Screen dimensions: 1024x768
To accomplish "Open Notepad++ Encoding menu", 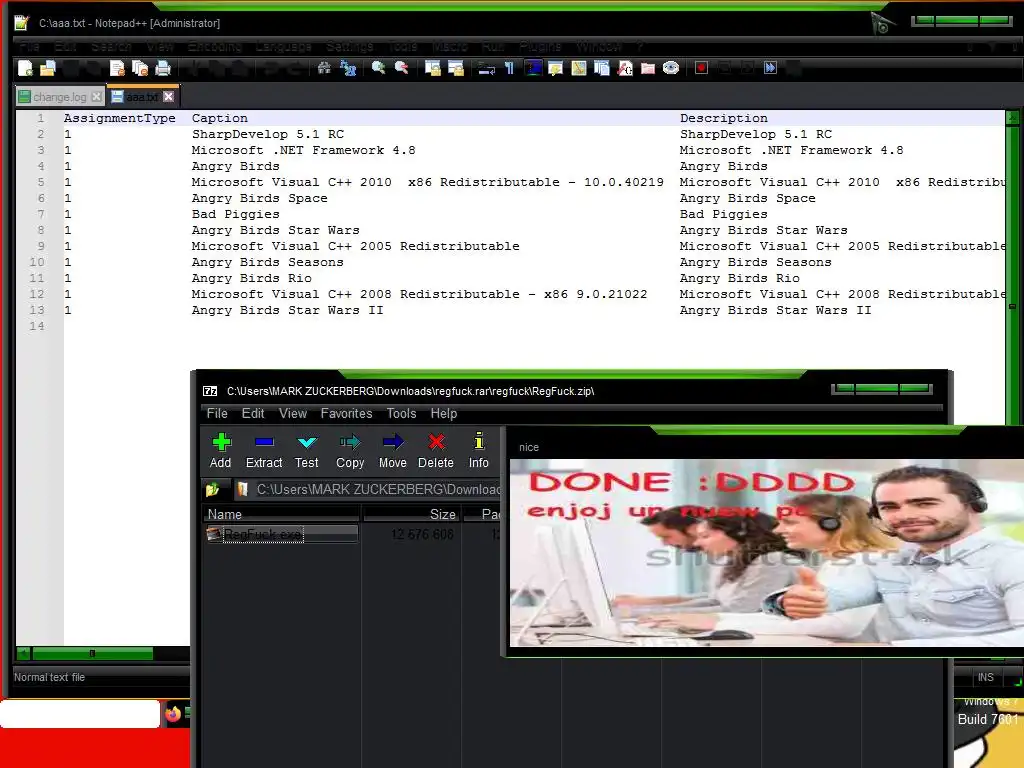I will [x=215, y=46].
